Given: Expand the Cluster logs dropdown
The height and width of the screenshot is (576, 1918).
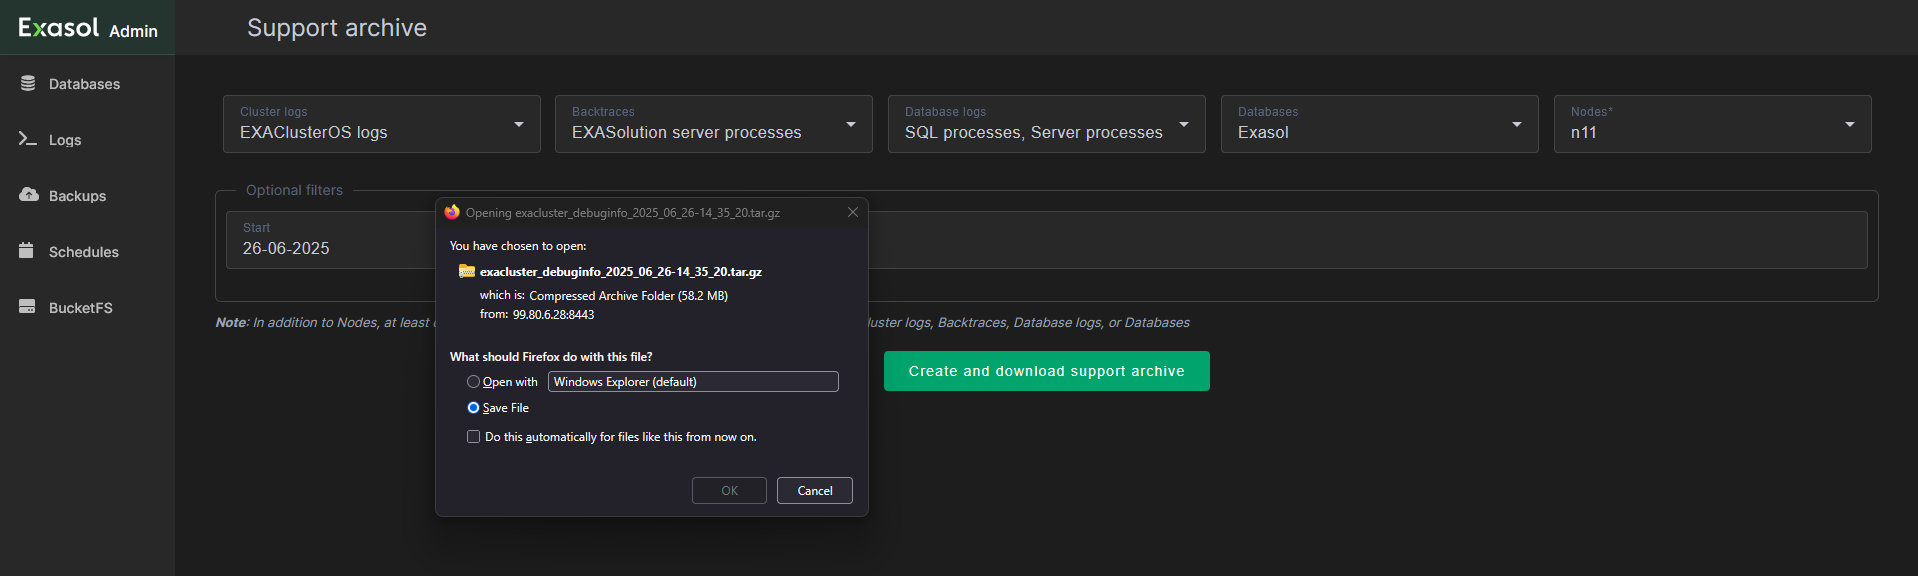Looking at the screenshot, I should pos(382,124).
